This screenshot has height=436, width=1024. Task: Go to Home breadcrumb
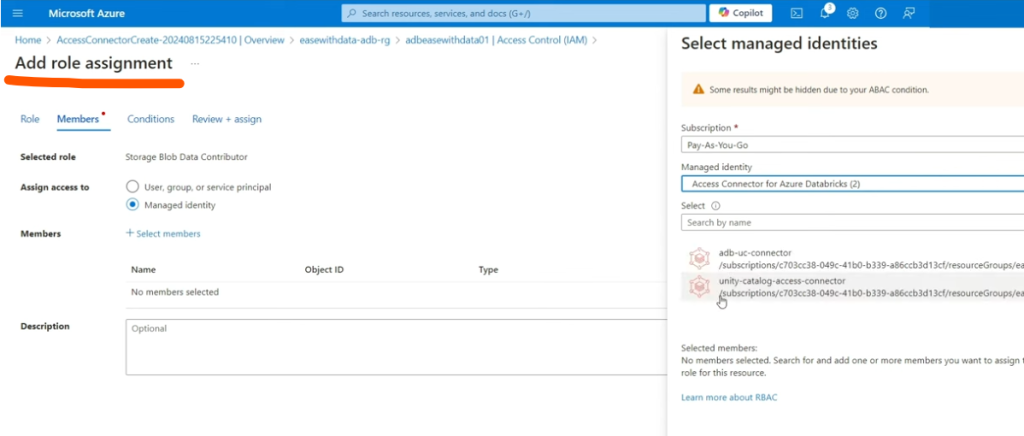(x=28, y=40)
